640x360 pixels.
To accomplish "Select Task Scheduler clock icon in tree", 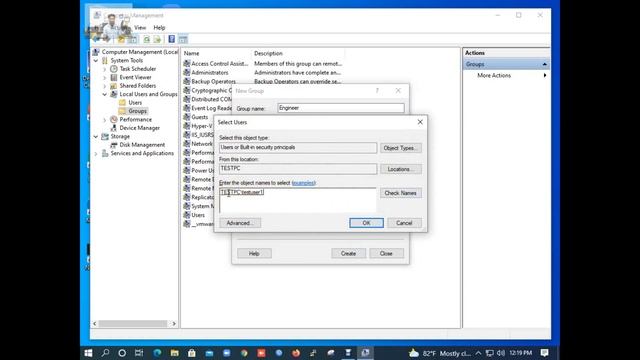I will [x=114, y=69].
